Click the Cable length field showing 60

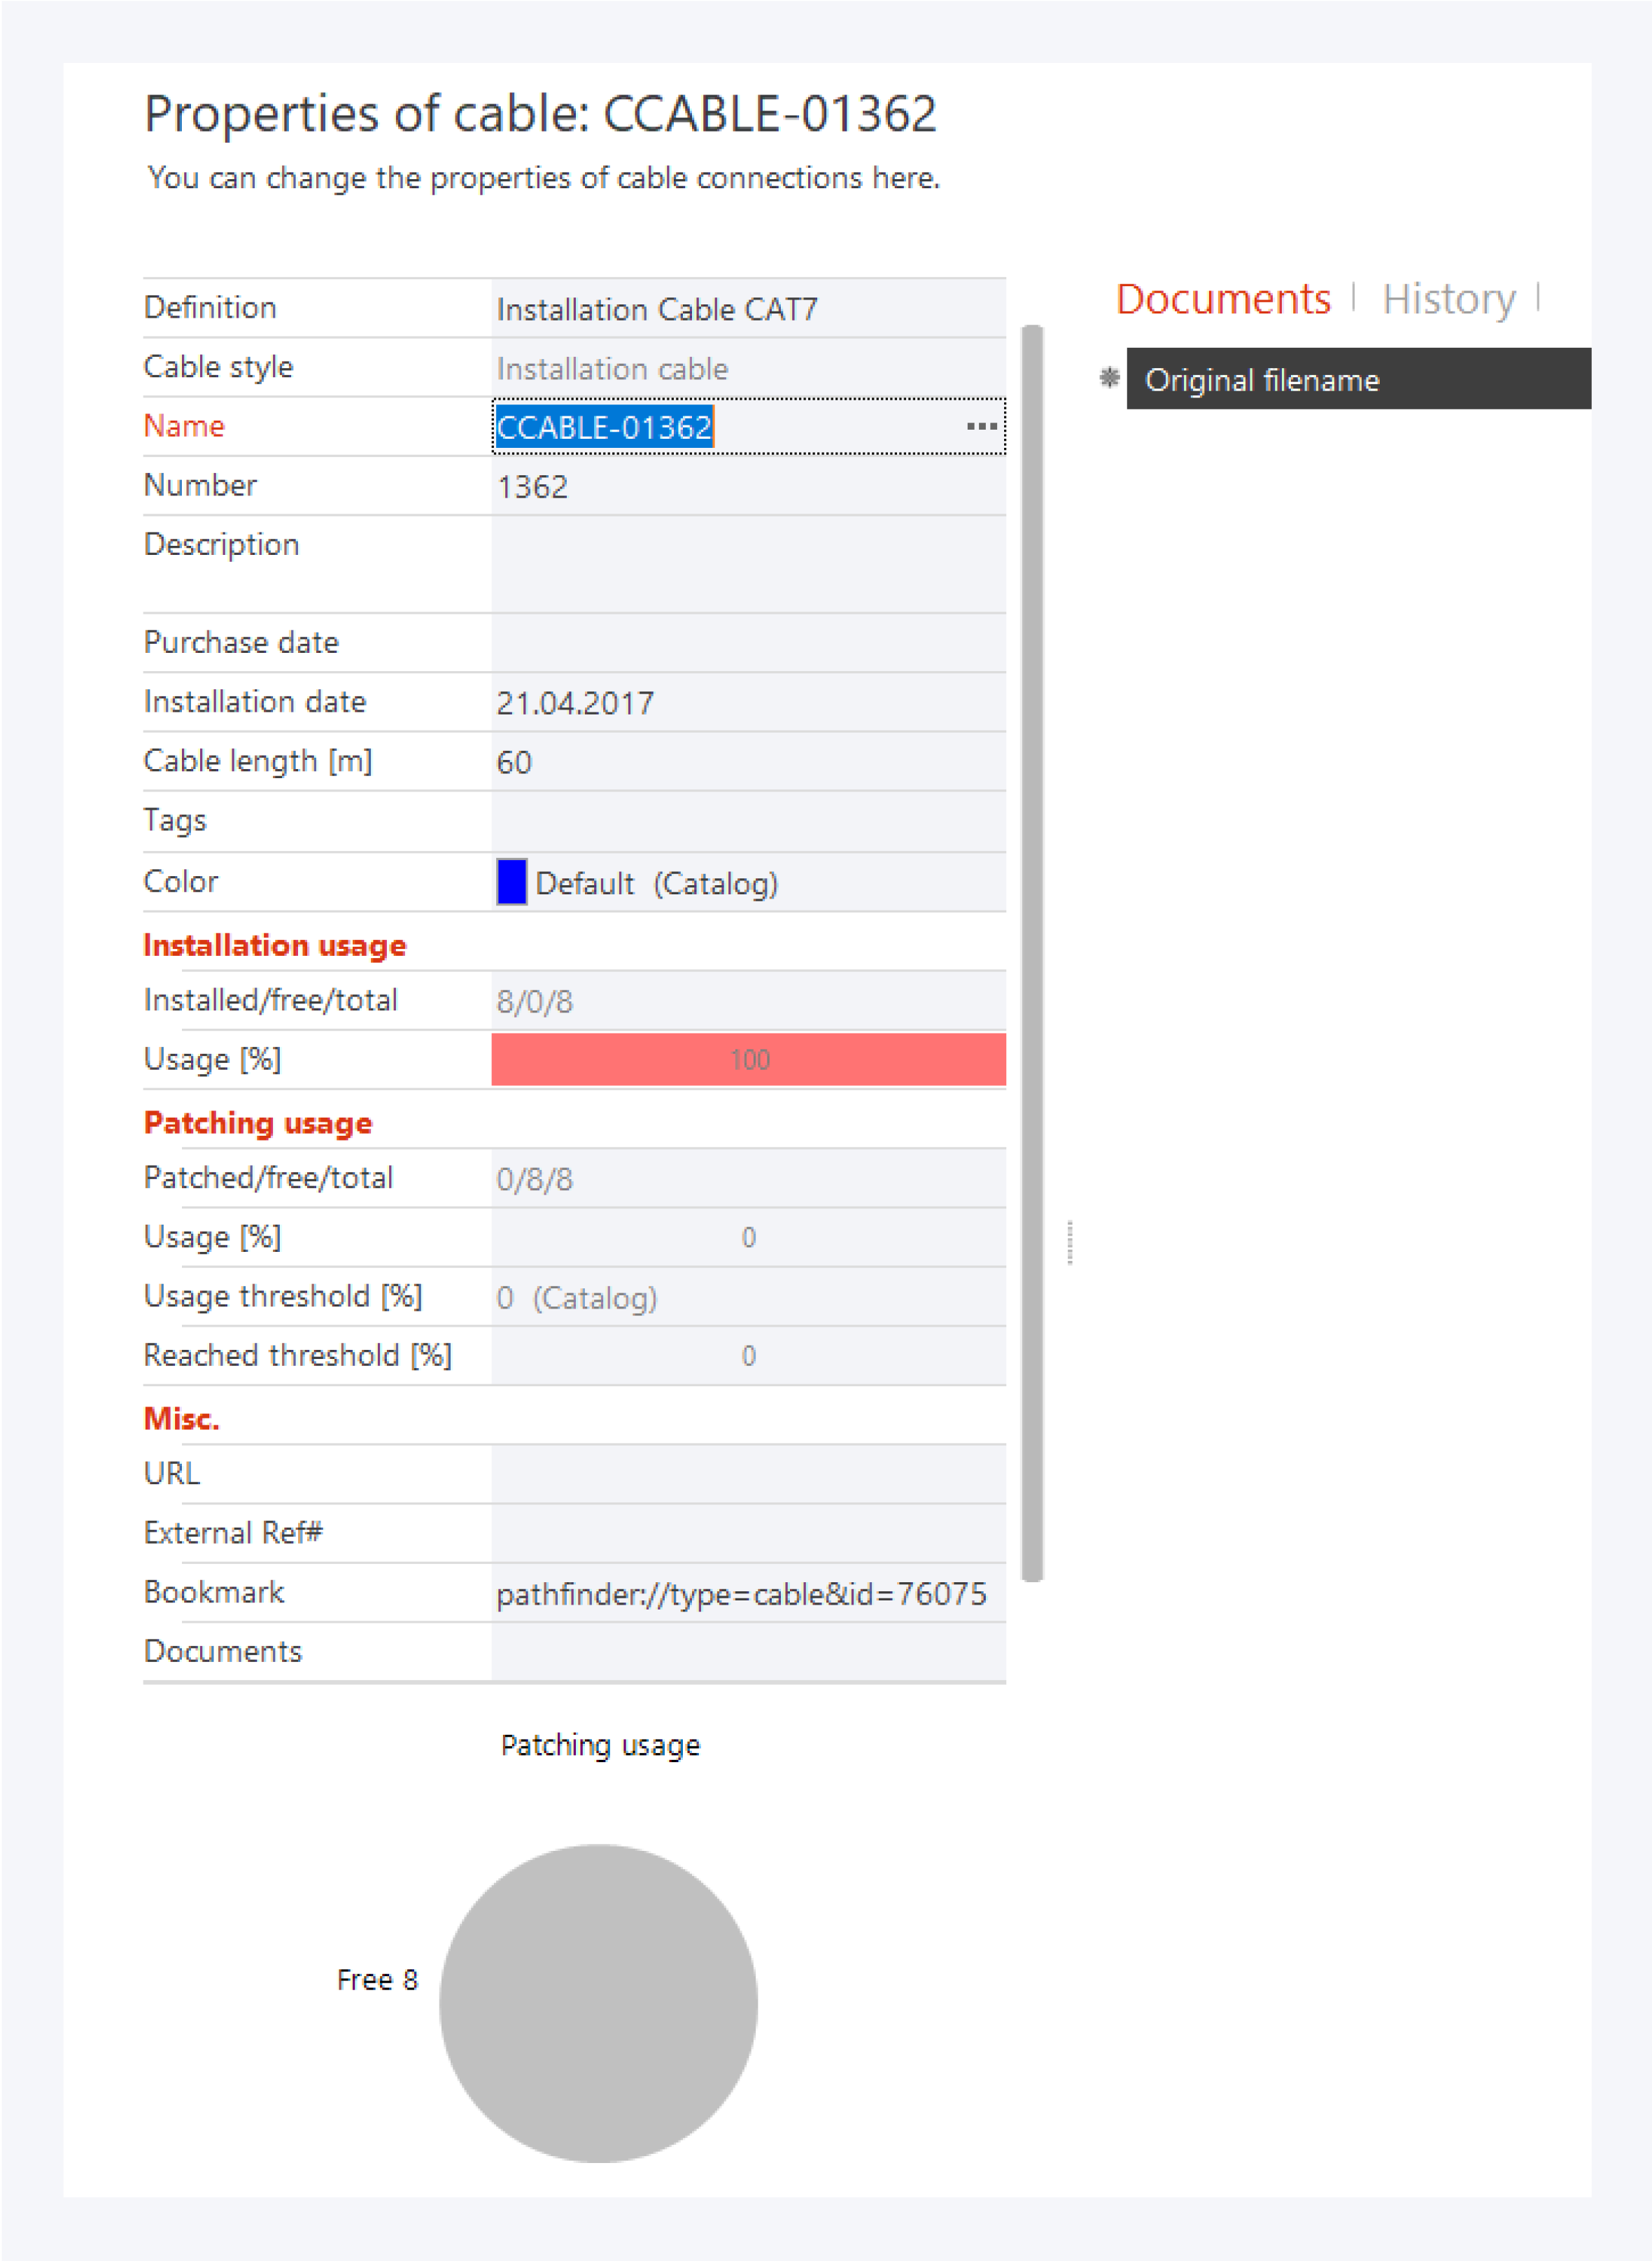coord(747,762)
